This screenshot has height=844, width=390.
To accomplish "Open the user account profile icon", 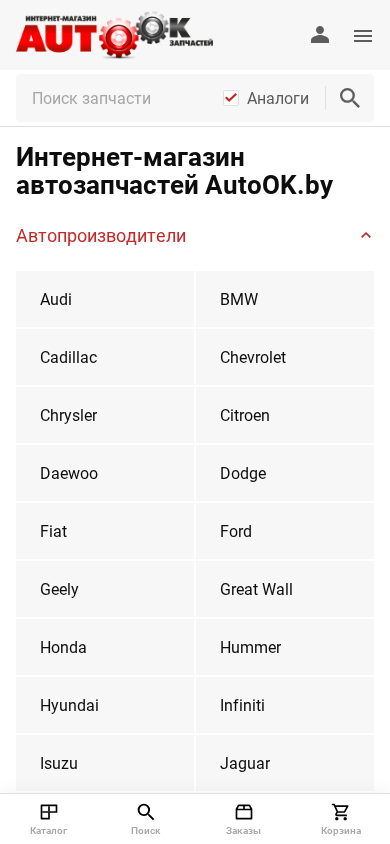I will [320, 35].
